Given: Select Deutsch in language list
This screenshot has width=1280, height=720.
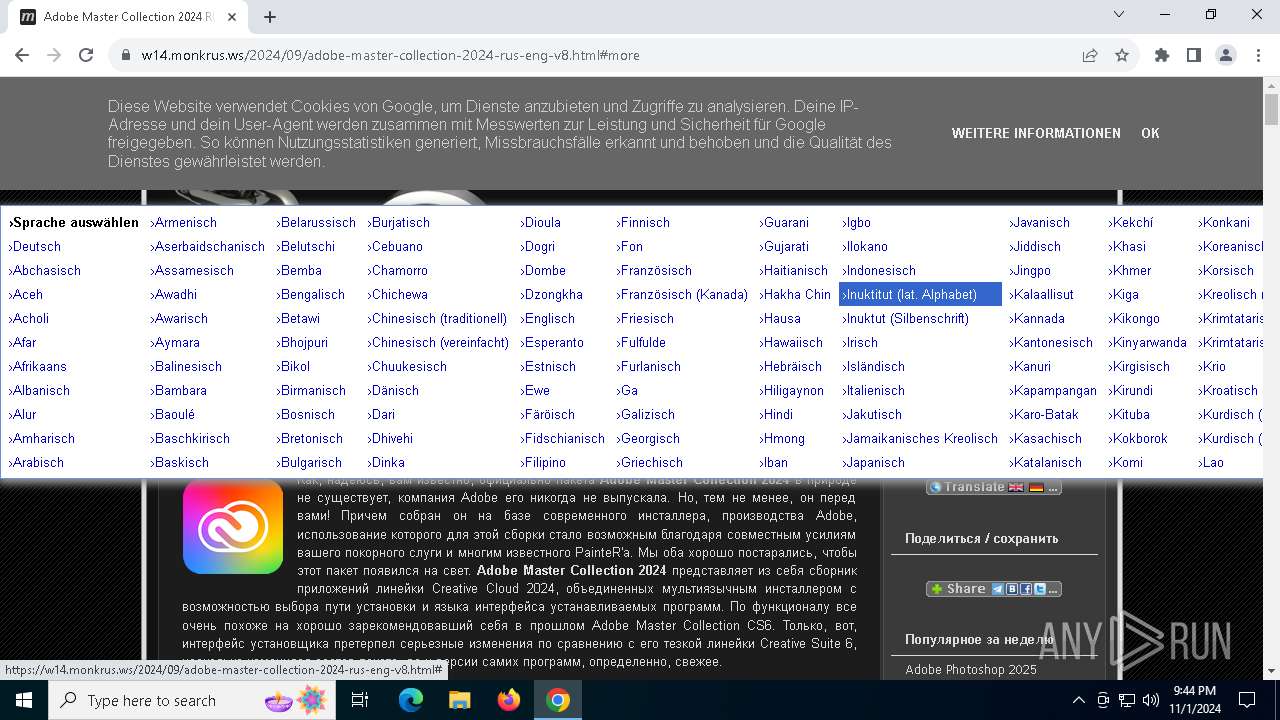Looking at the screenshot, I should point(35,246).
